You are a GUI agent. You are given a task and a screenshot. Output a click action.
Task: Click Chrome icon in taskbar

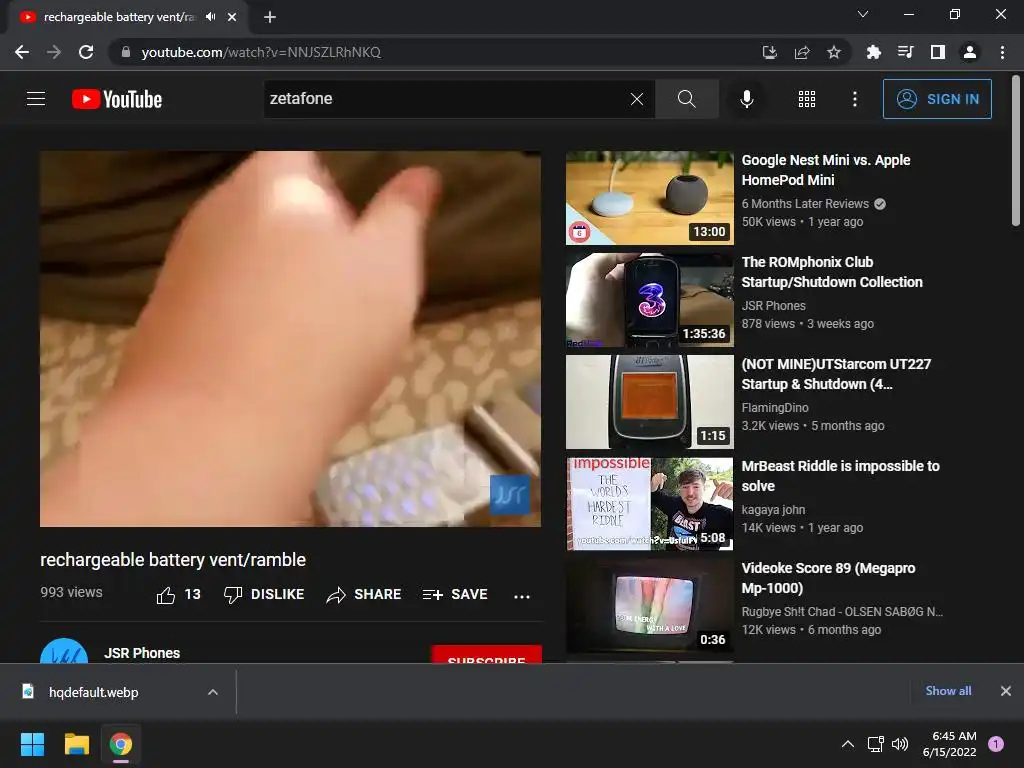tap(121, 744)
